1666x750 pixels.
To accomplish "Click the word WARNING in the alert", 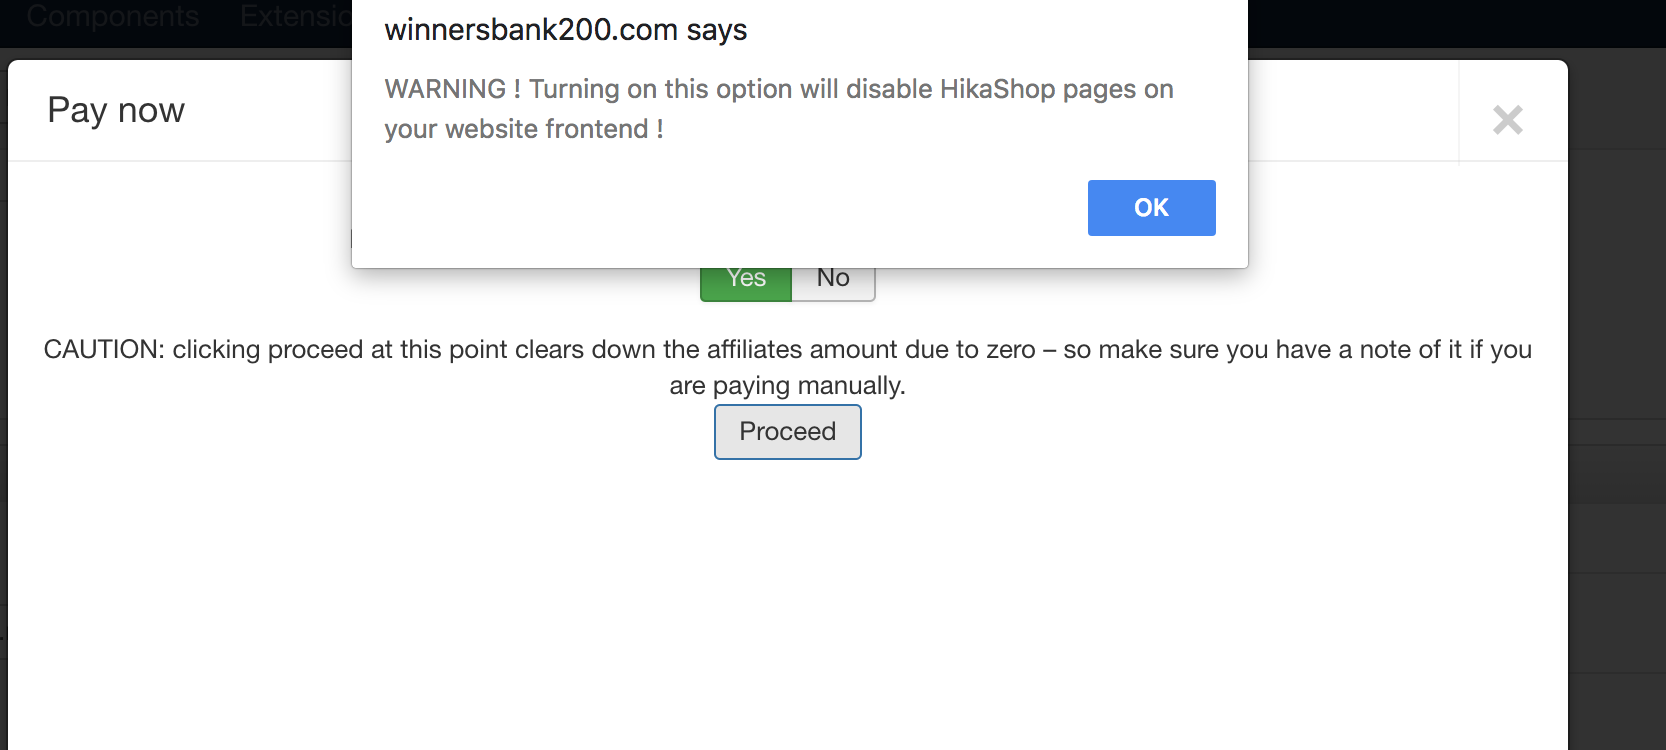I will coord(445,89).
